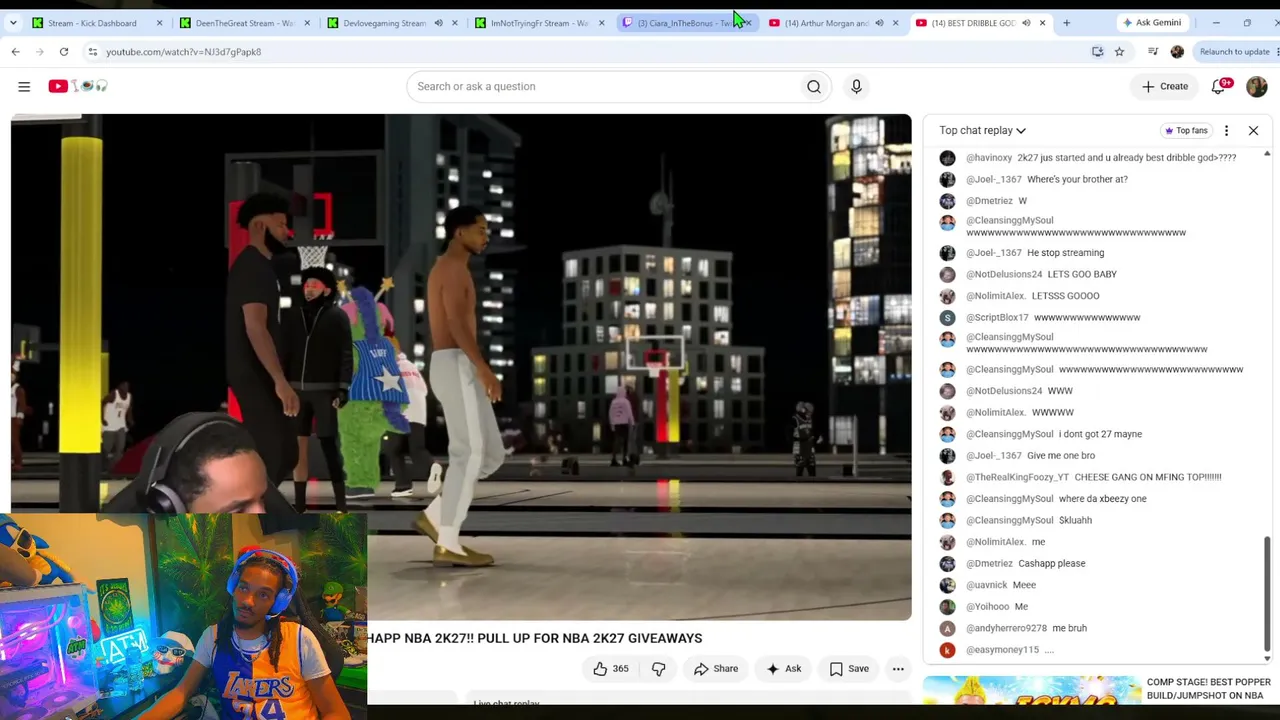The height and width of the screenshot is (720, 1280).
Task: Click the @TheRealKingFoozy_YT chat username
Action: click(x=1017, y=477)
